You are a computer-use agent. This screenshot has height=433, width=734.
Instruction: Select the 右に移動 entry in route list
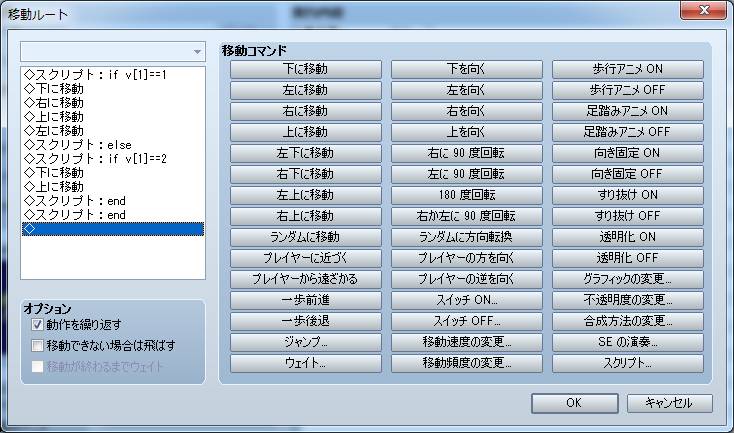click(113, 103)
